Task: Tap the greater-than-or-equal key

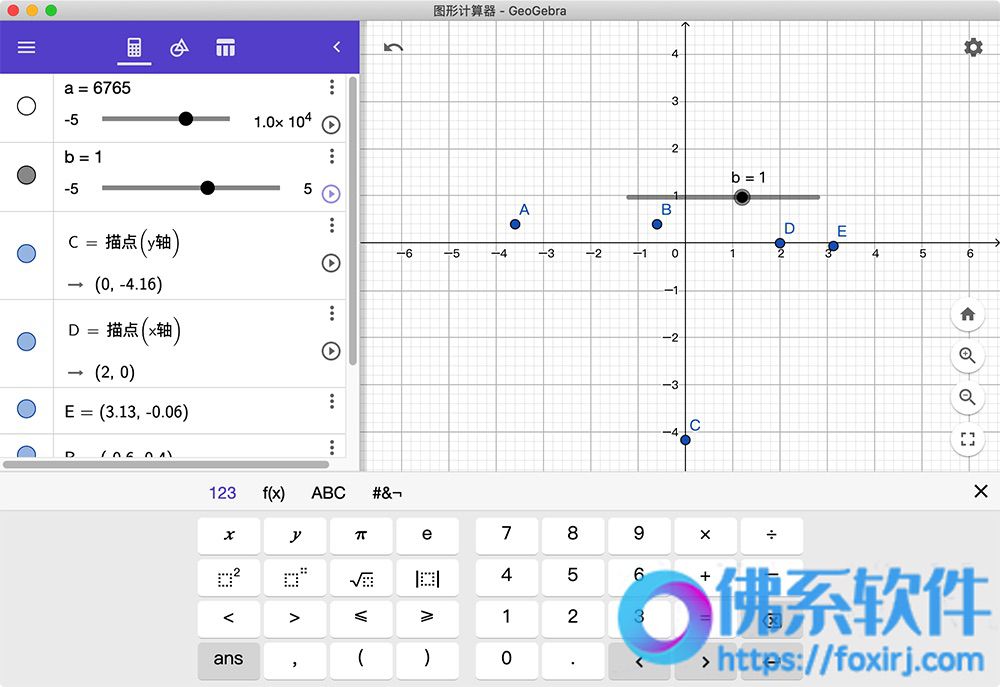Action: coord(427,619)
